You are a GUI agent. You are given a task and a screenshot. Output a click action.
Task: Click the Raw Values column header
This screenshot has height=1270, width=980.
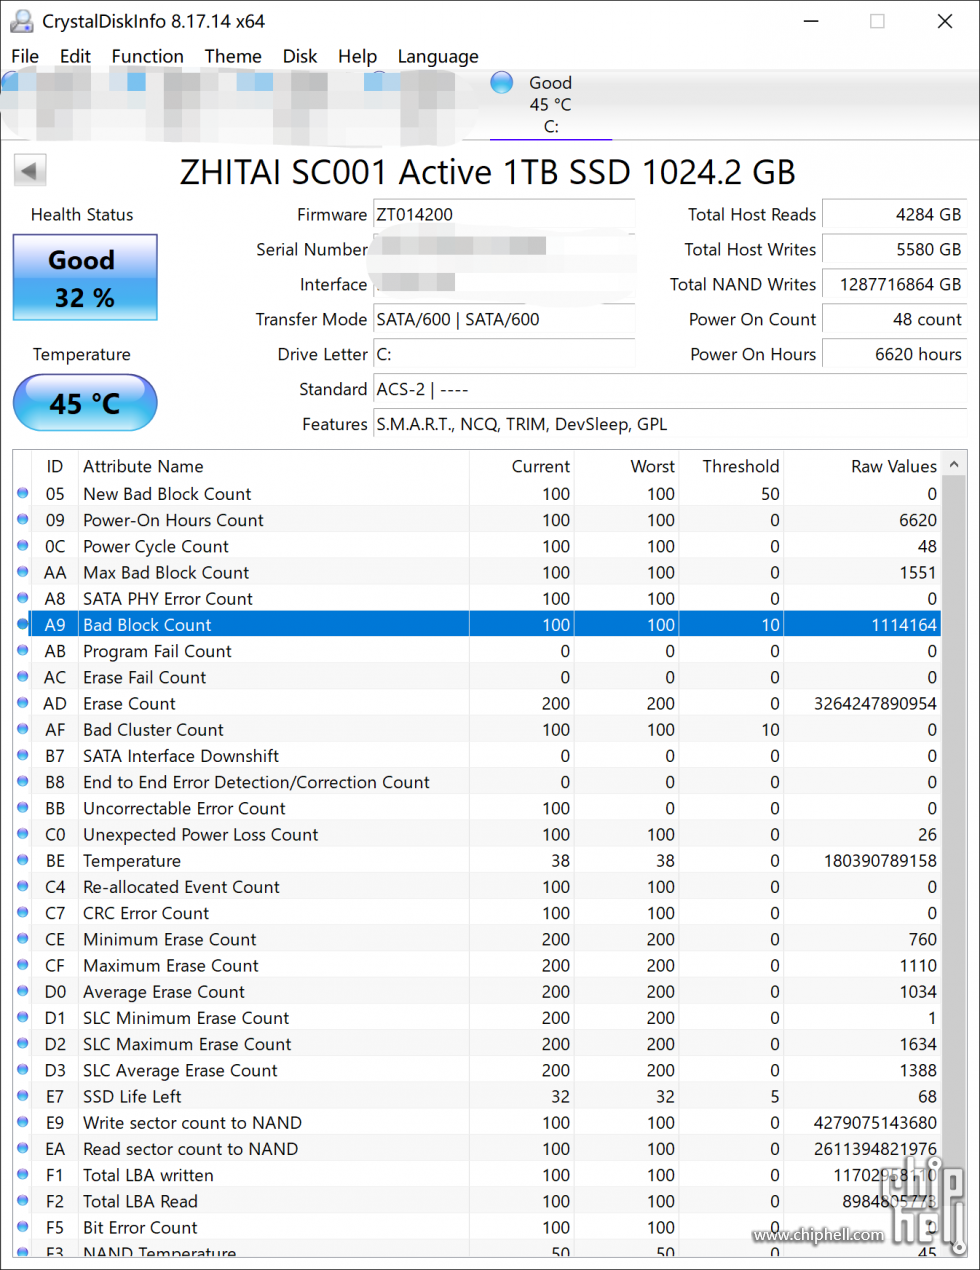pyautogui.click(x=894, y=466)
